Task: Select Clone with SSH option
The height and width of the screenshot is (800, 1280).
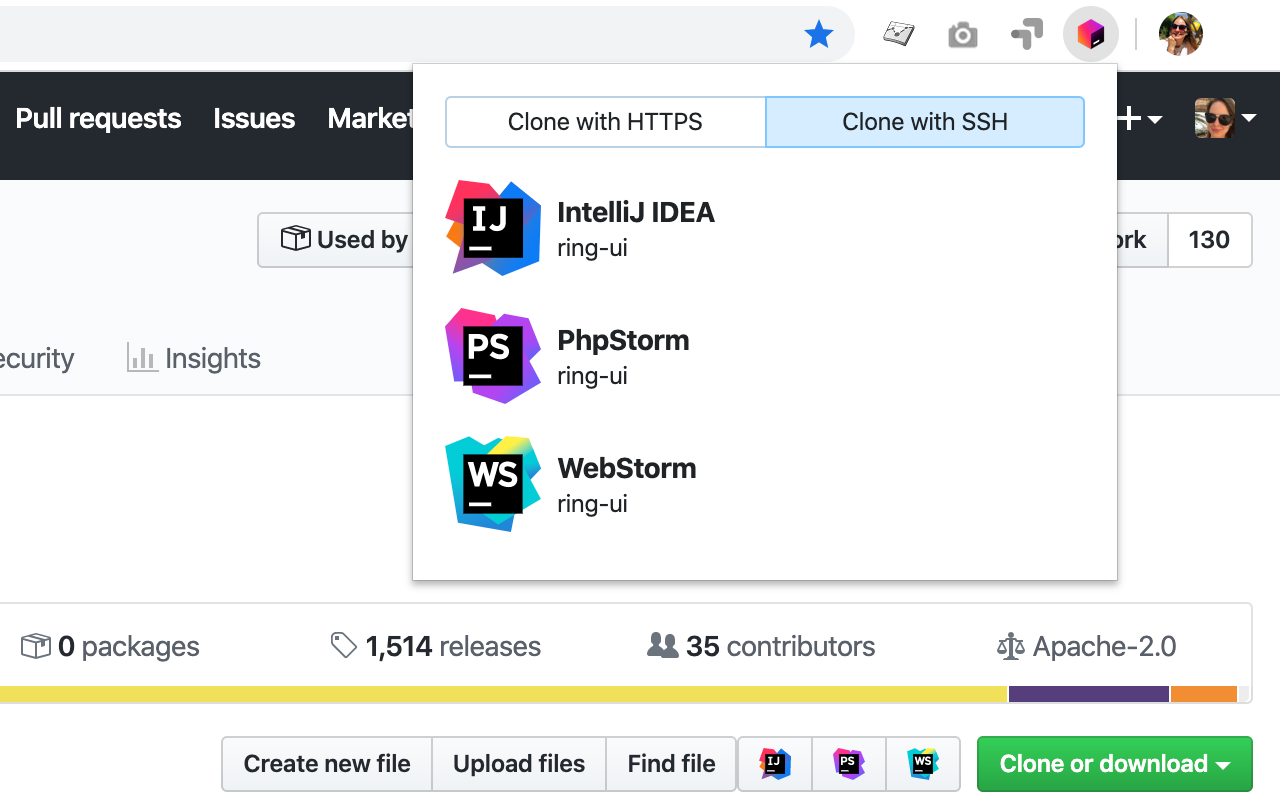Action: (x=925, y=122)
